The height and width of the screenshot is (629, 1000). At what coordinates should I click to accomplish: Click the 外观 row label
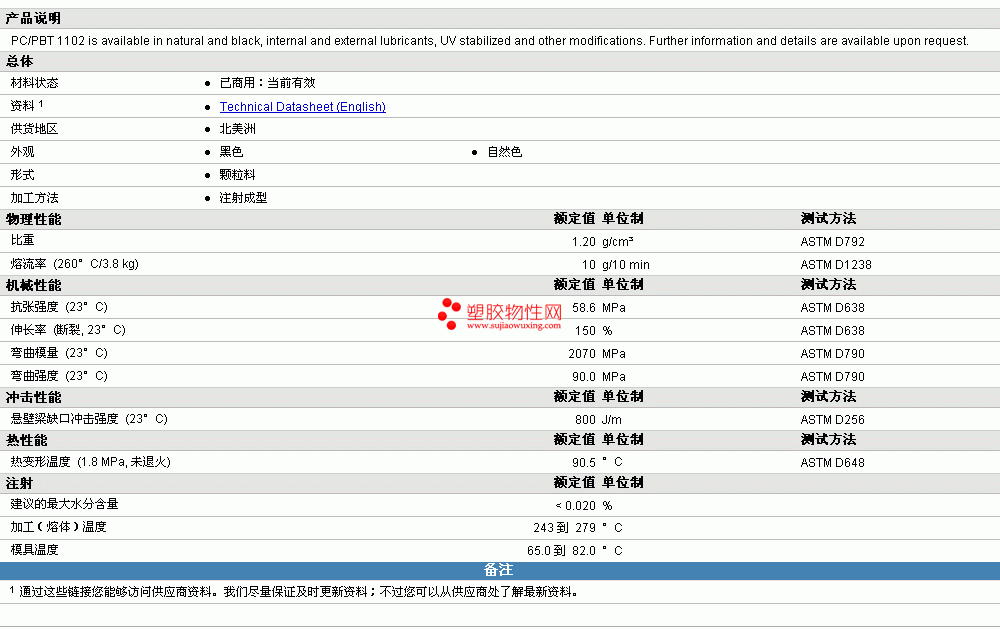point(22,152)
